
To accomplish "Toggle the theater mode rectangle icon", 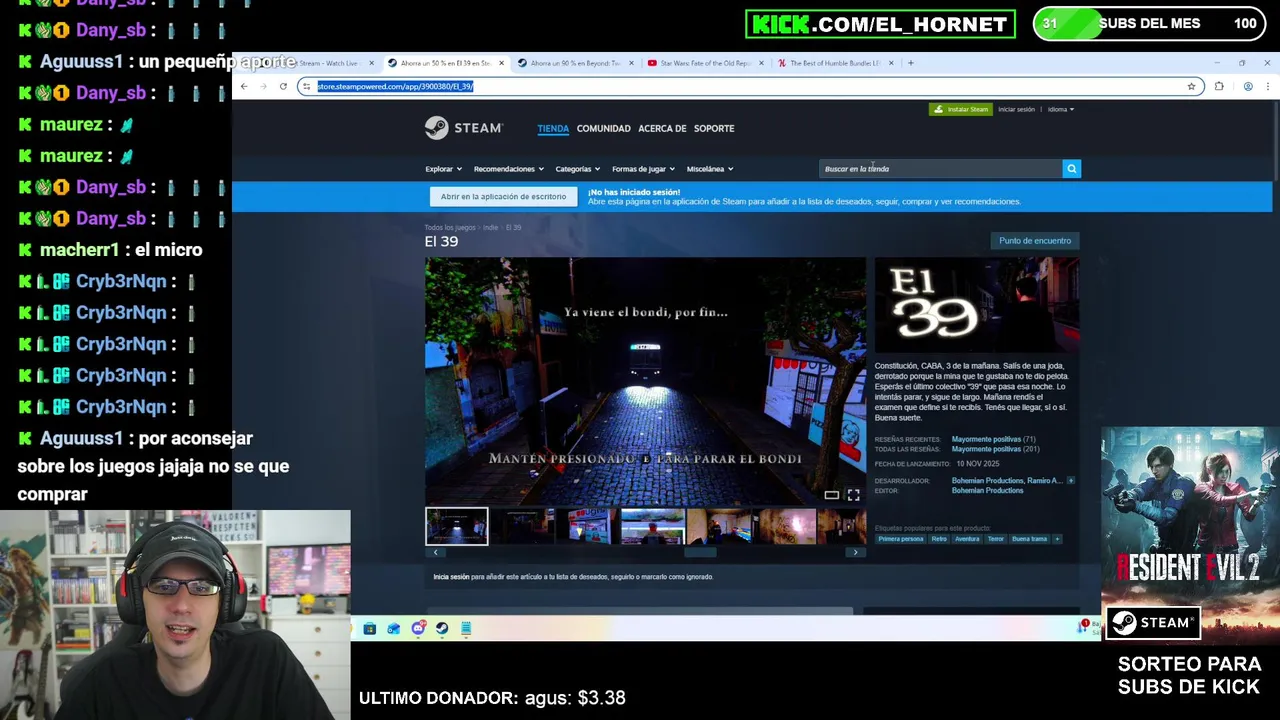I will 831,495.
